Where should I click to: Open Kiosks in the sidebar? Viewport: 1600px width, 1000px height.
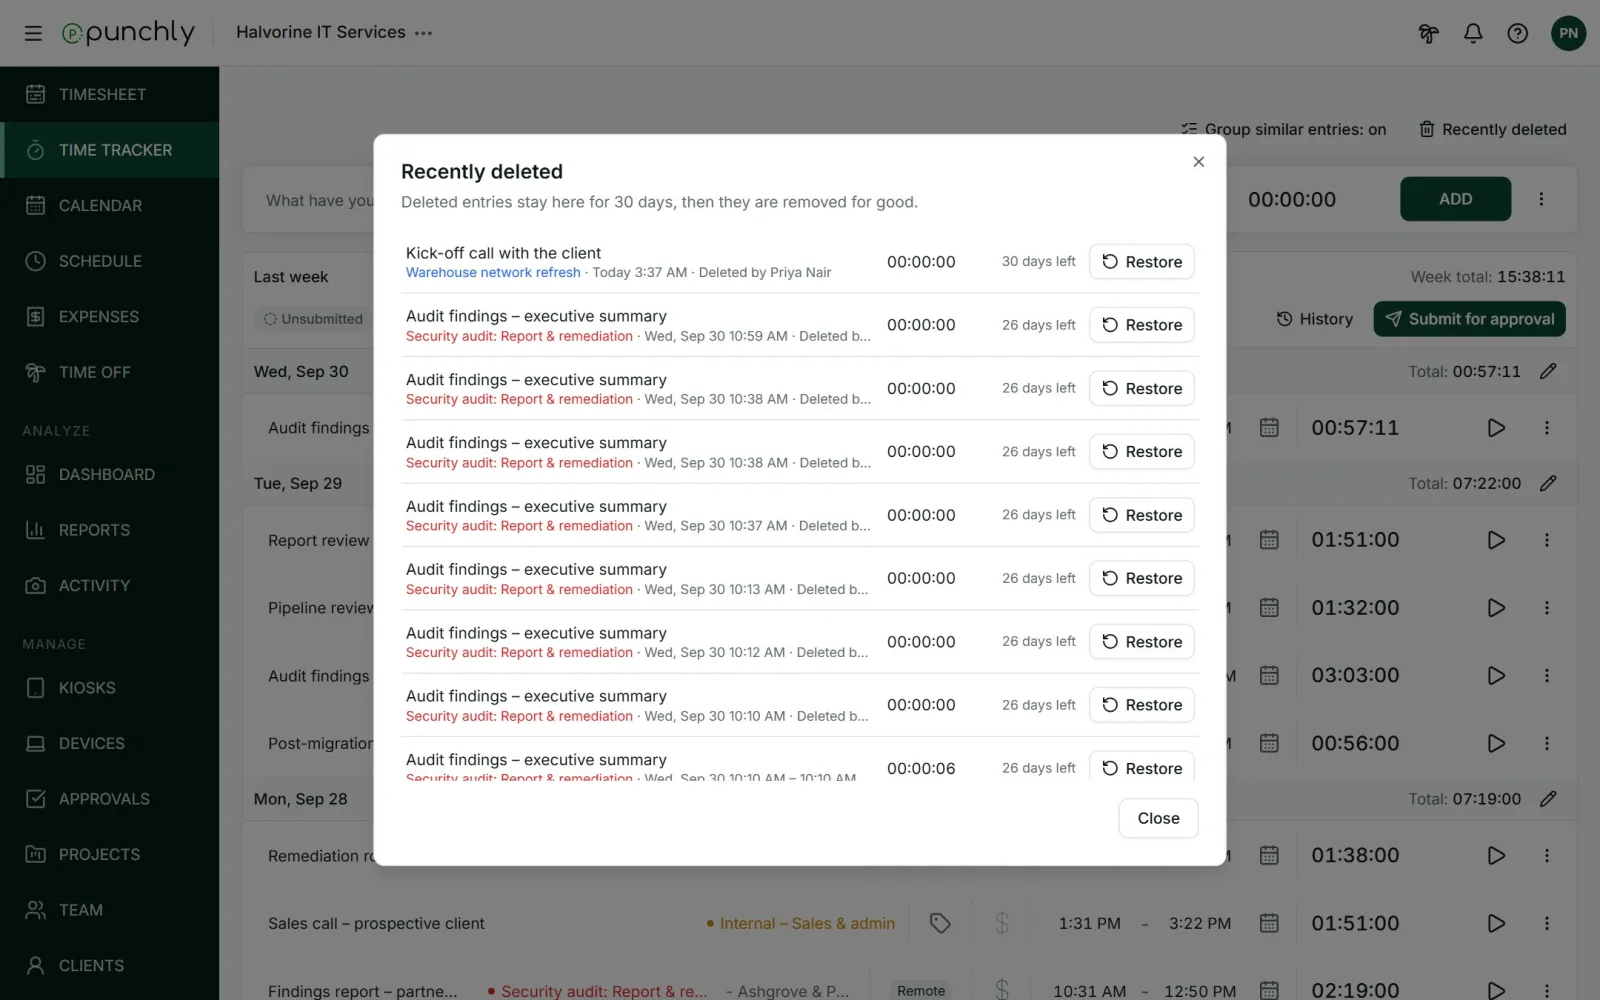[x=110, y=688]
